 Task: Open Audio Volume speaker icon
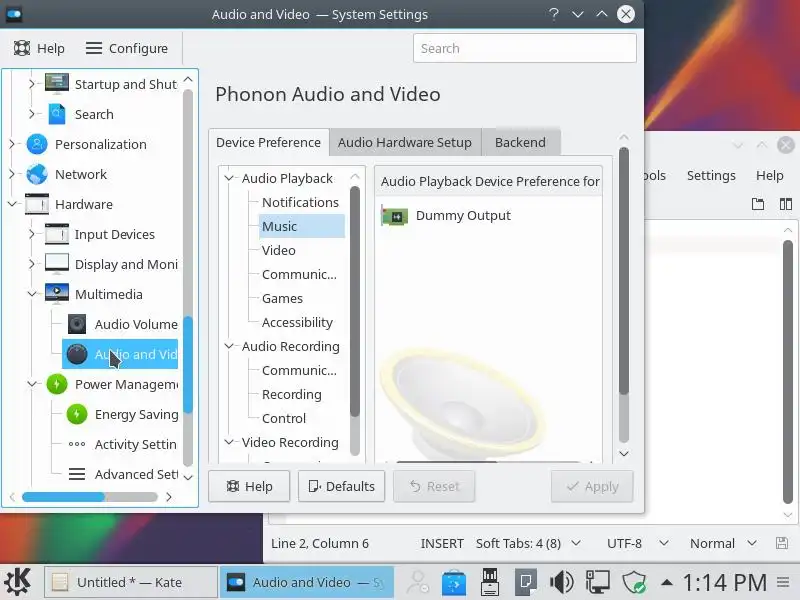tap(77, 324)
